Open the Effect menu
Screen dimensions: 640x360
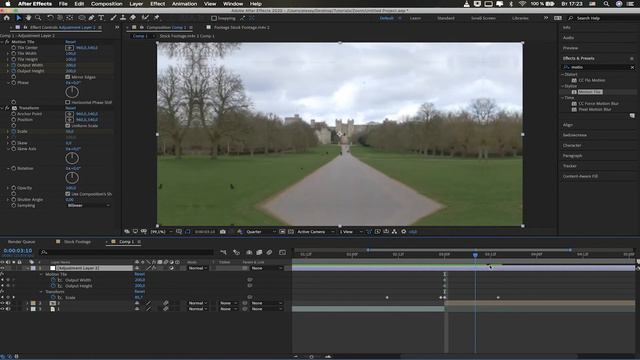pyautogui.click(x=157, y=4)
